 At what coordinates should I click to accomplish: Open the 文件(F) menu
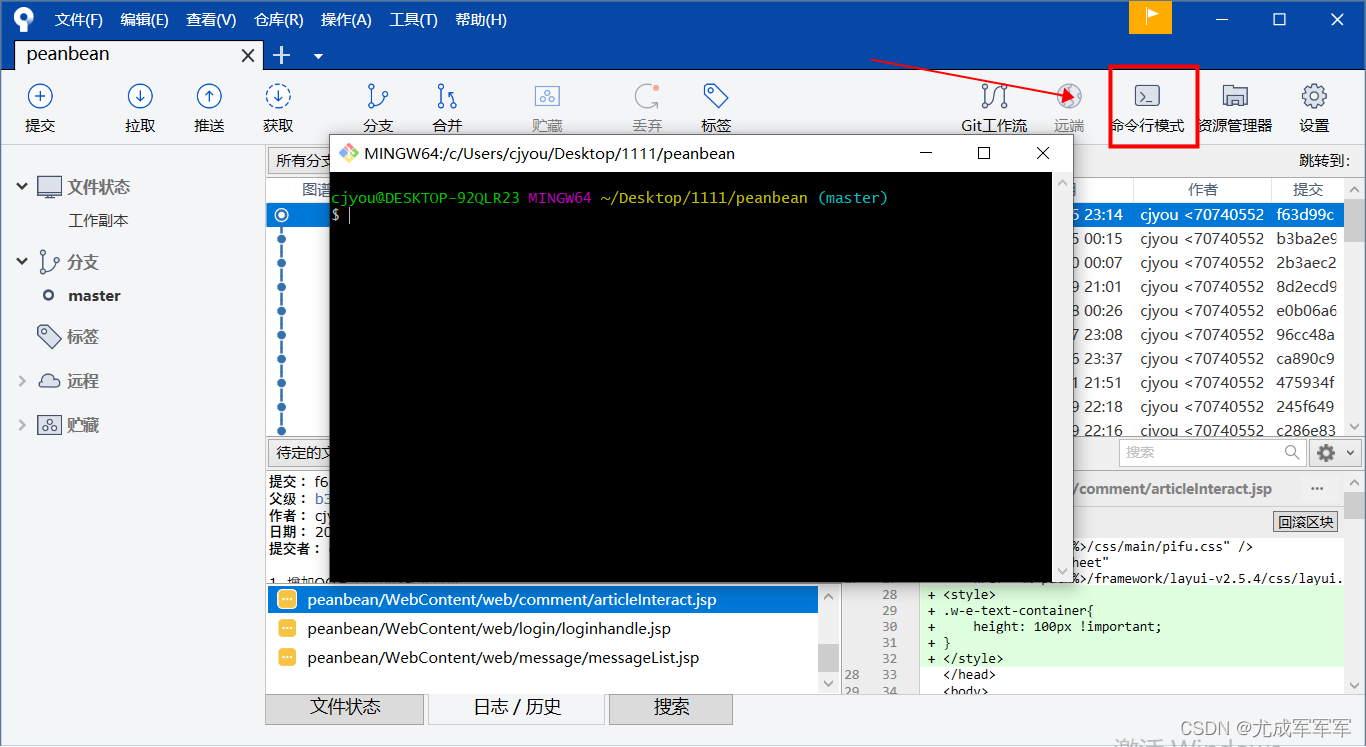click(x=79, y=20)
